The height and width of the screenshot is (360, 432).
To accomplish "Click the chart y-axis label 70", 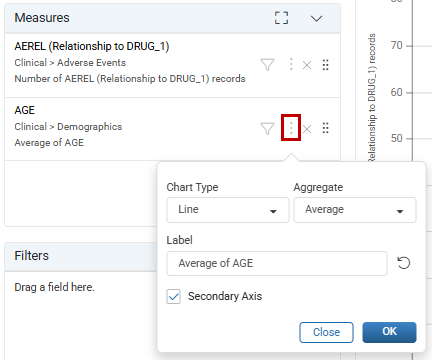I will (x=397, y=45).
